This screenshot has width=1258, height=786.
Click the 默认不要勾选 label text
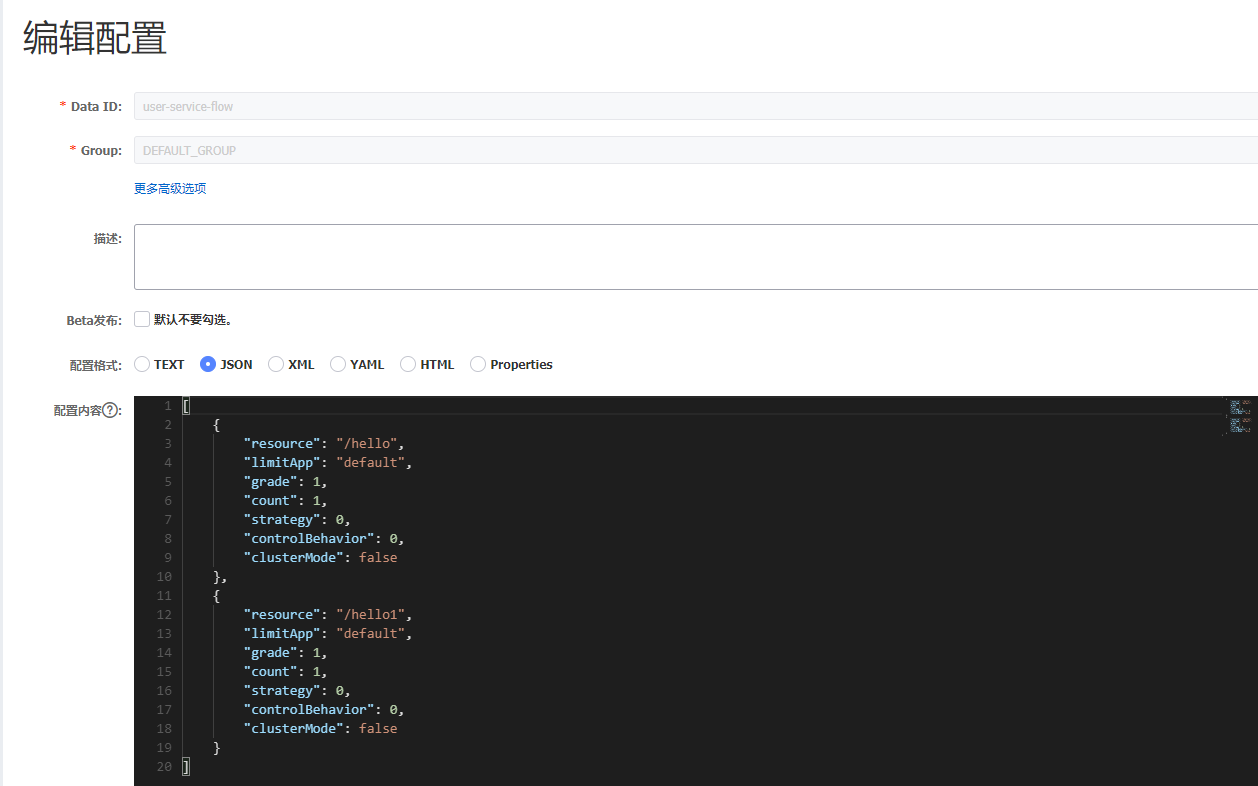(x=193, y=320)
